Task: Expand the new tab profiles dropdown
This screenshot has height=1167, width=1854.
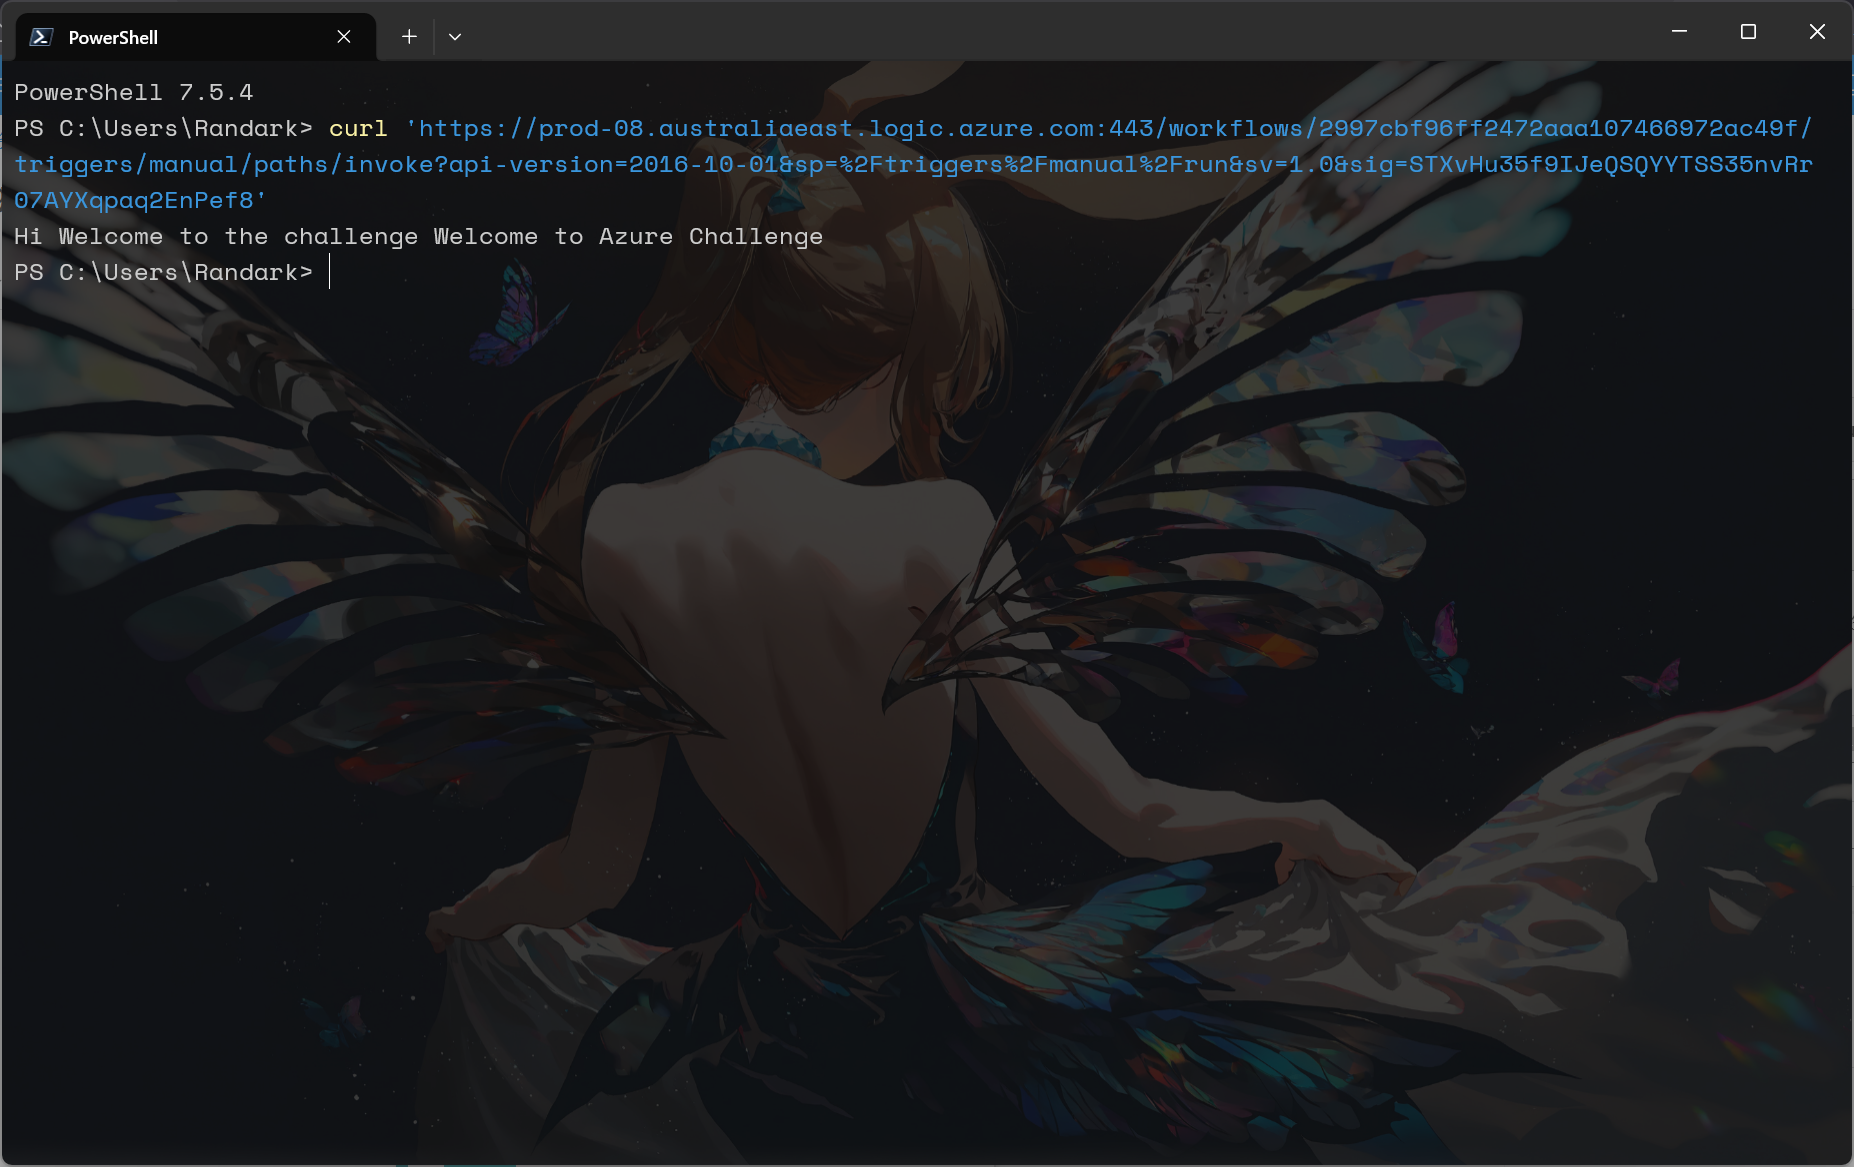Action: (x=455, y=37)
